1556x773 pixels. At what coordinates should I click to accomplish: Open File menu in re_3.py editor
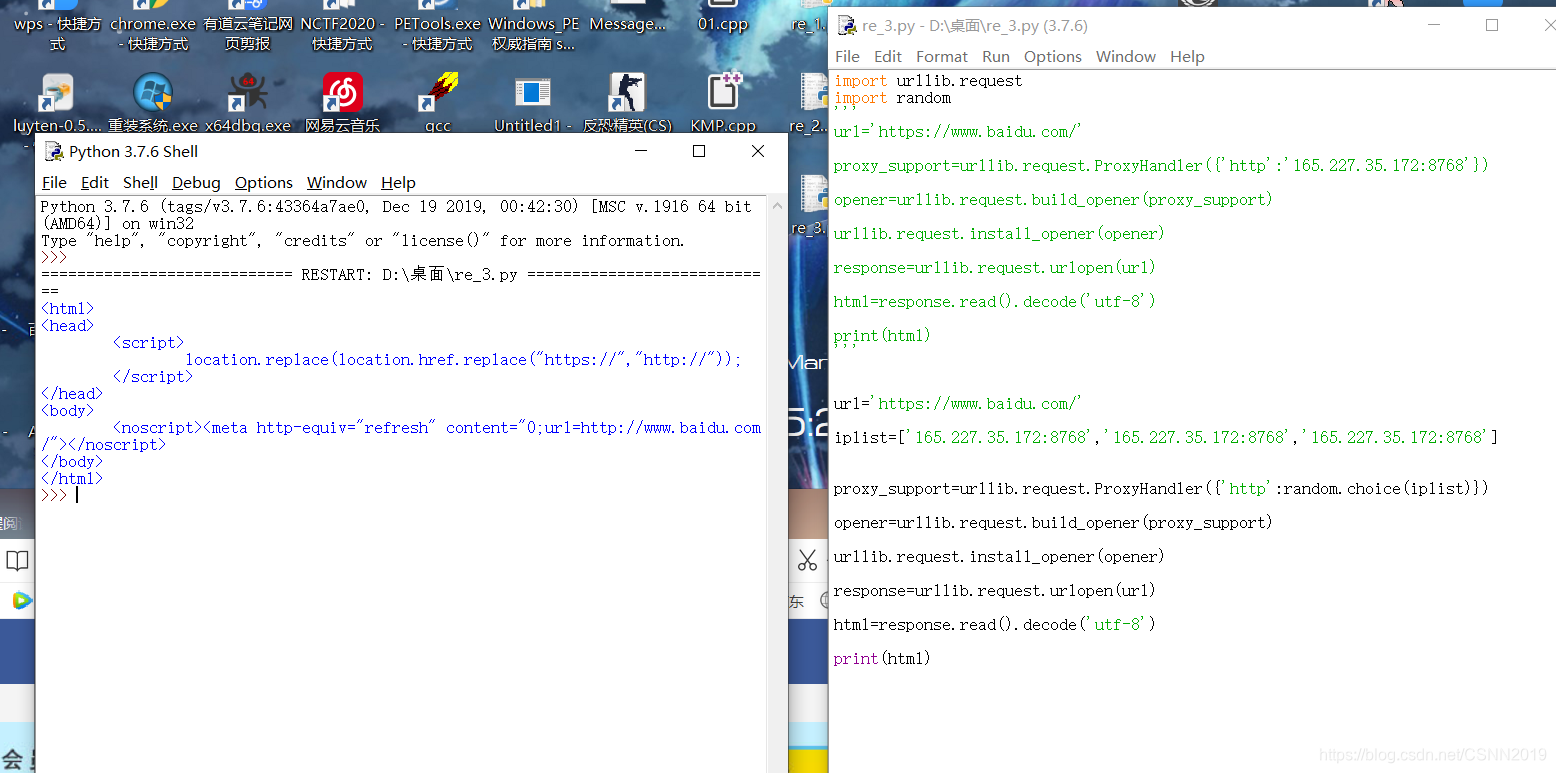click(x=847, y=56)
